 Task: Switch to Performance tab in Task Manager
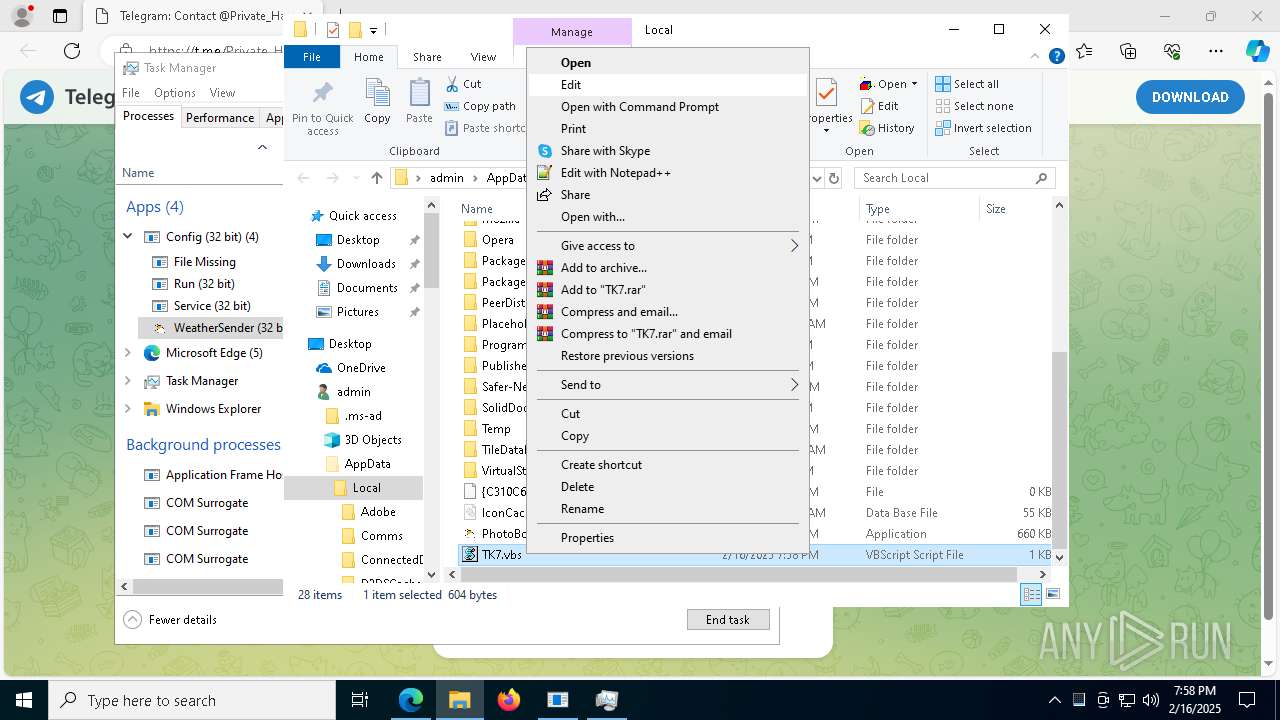click(x=220, y=118)
